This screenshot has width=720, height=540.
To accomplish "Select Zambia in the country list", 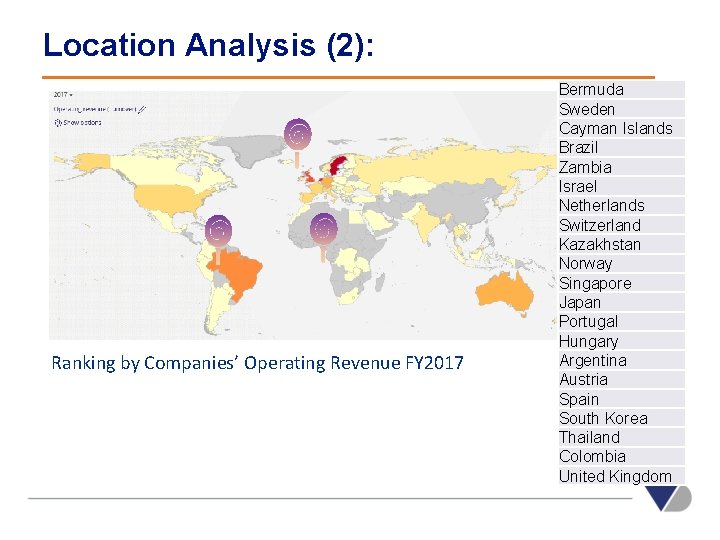I will click(622, 167).
